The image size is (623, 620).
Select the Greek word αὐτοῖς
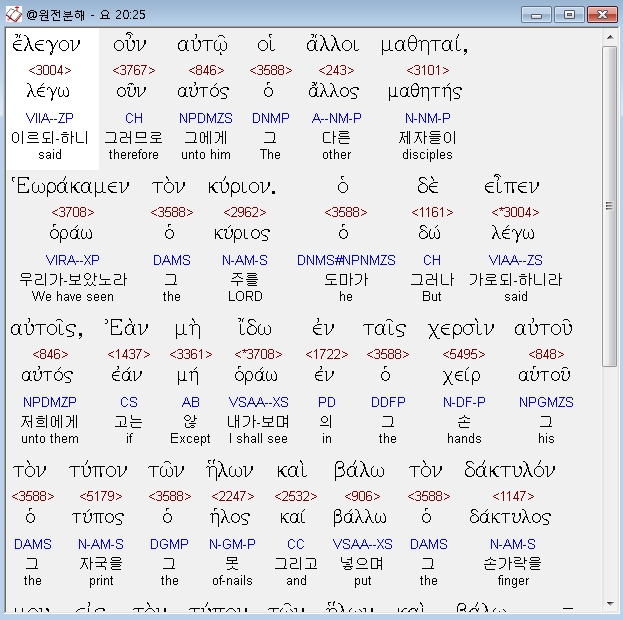coord(46,328)
